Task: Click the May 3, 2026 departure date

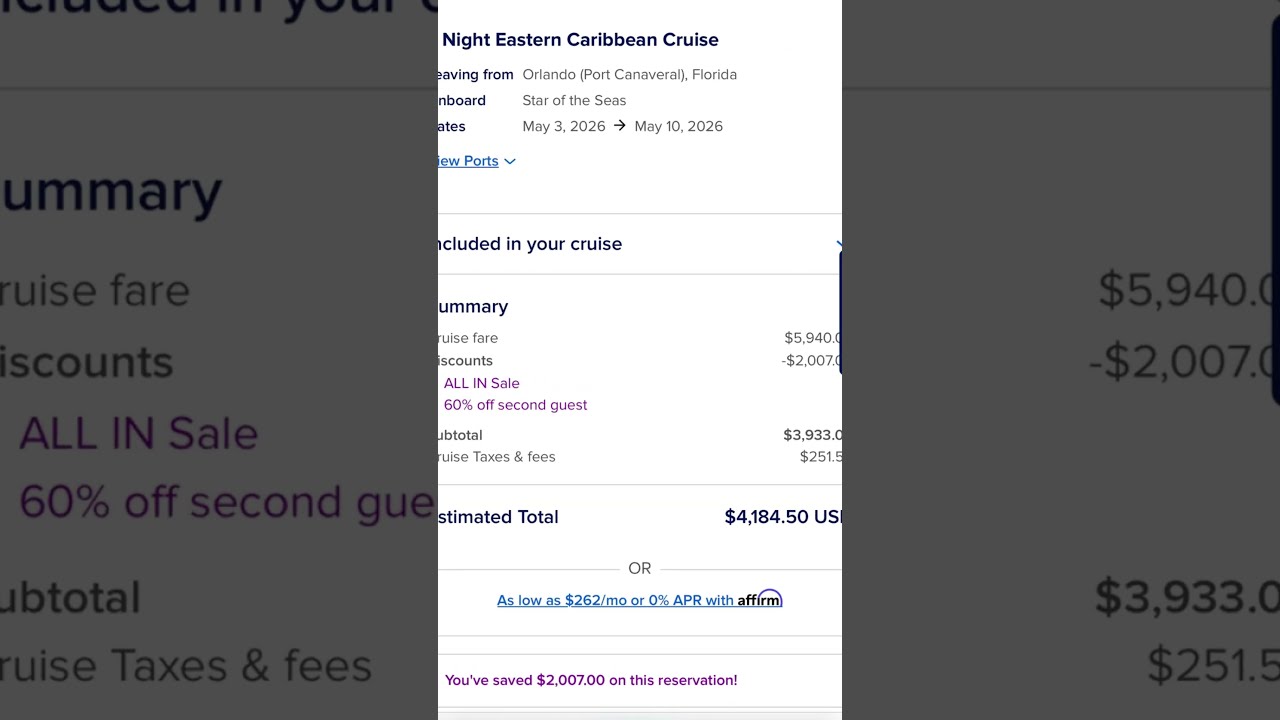Action: pyautogui.click(x=564, y=126)
